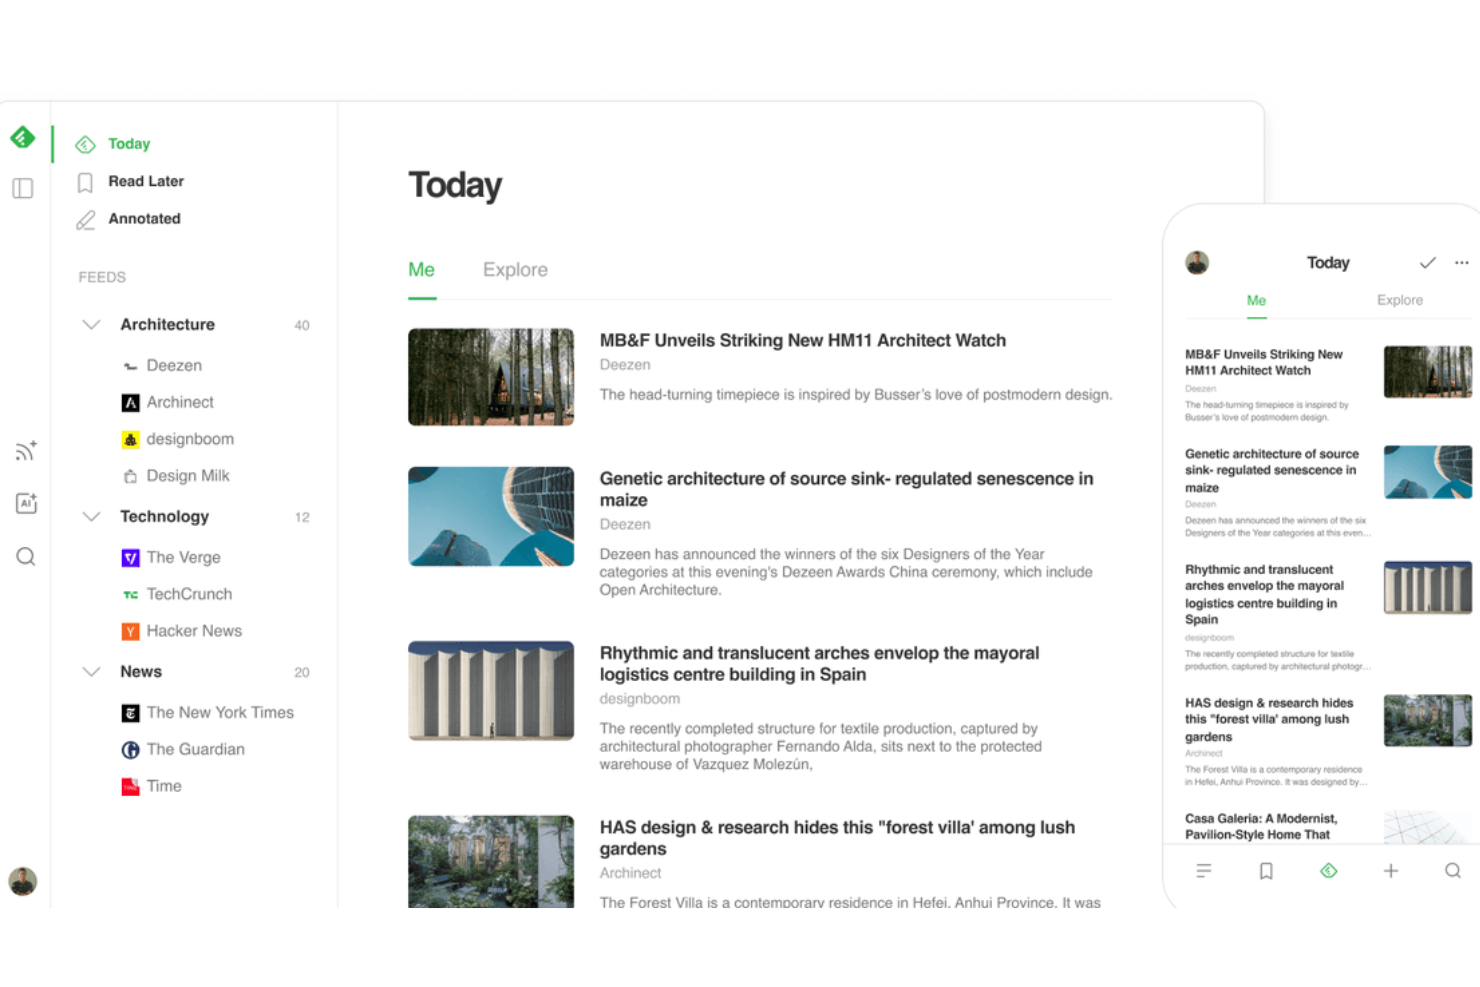Collapse the Architecture feed folder chevron
Image resolution: width=1480 pixels, height=987 pixels.
(91, 325)
